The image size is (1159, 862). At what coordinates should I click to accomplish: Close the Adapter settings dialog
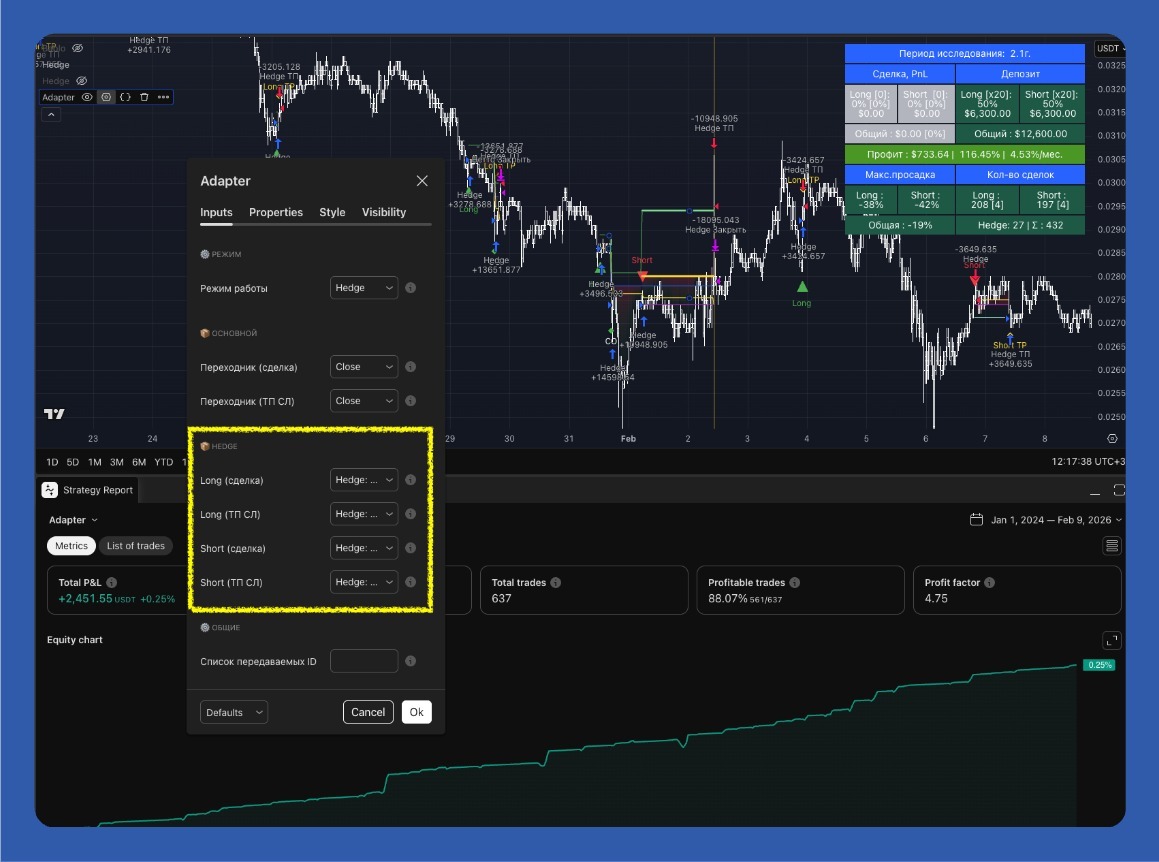tap(422, 180)
